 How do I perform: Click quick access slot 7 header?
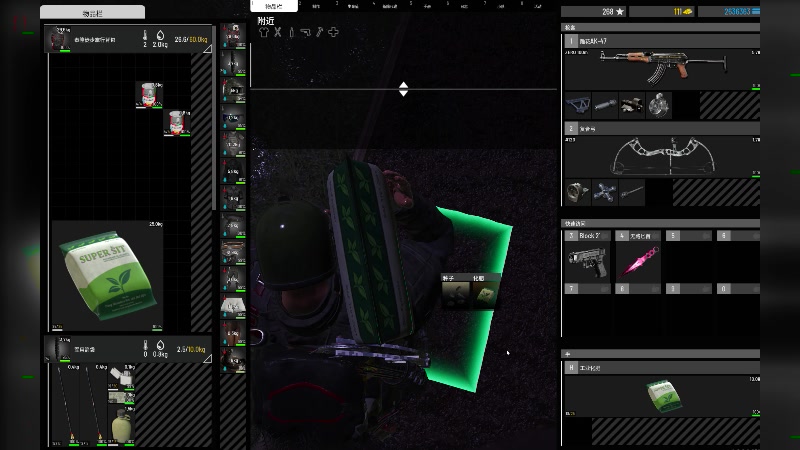pos(587,289)
